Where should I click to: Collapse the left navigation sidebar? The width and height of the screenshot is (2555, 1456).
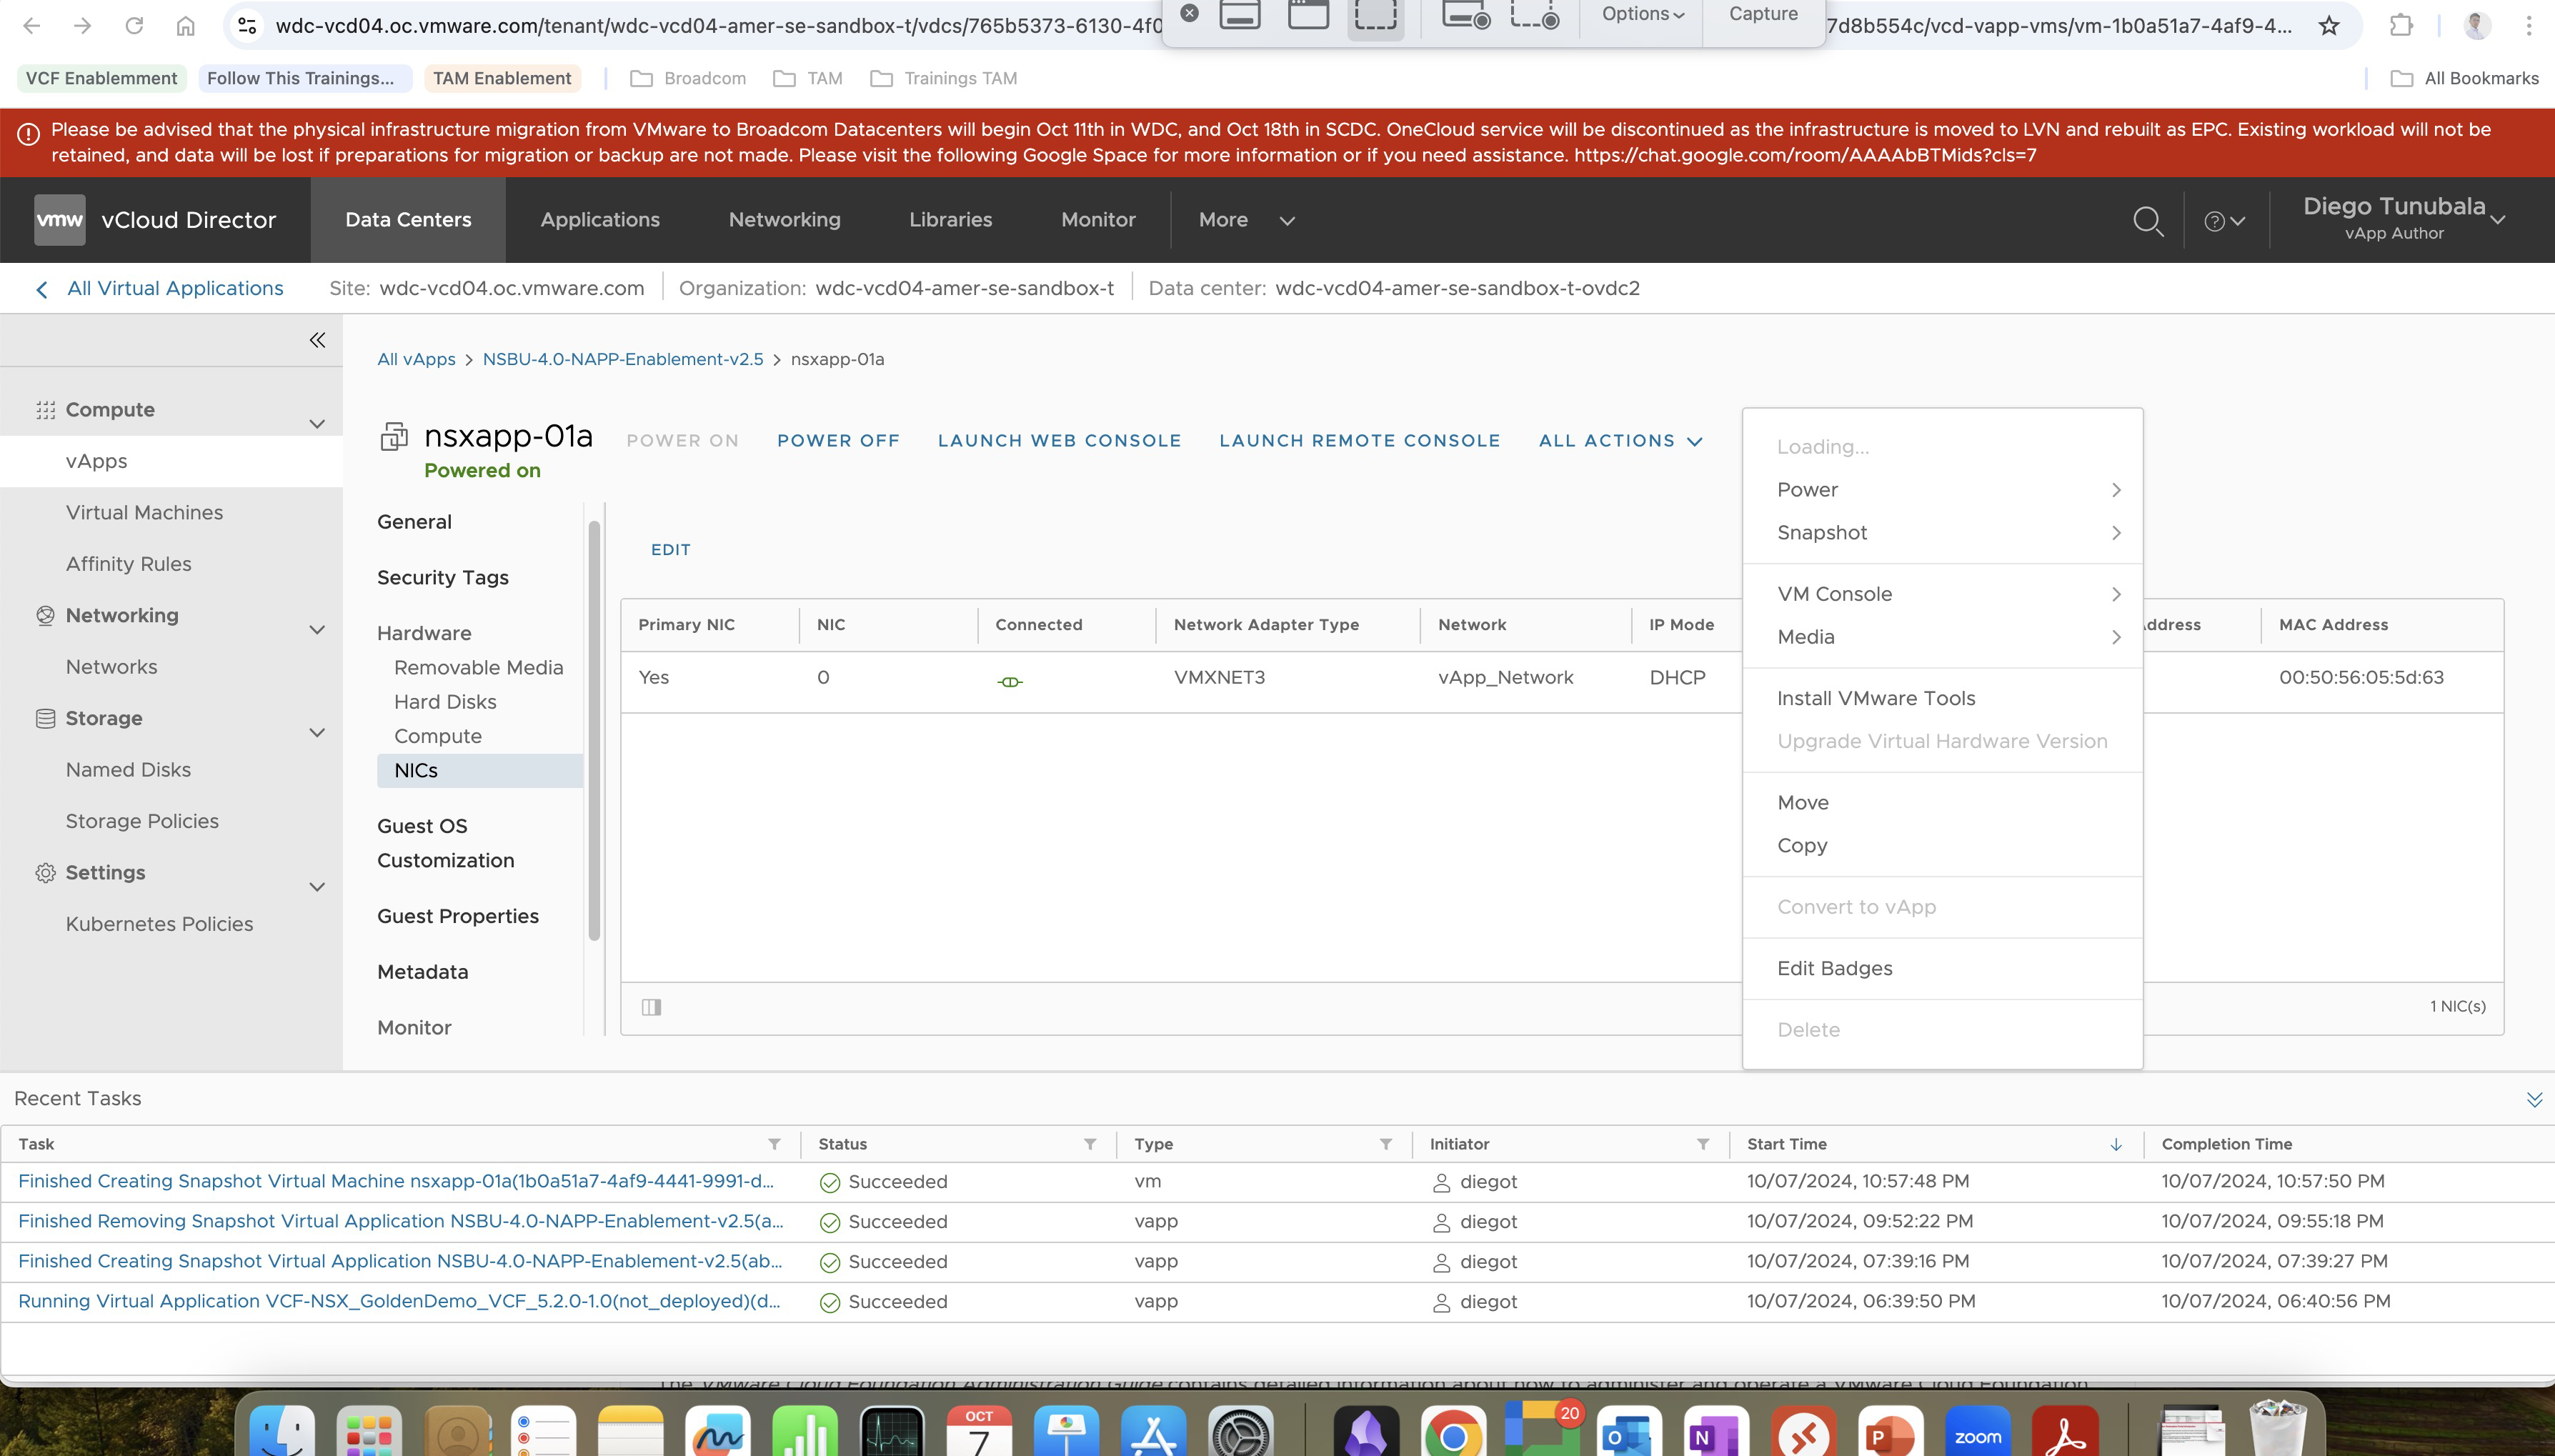tap(317, 340)
